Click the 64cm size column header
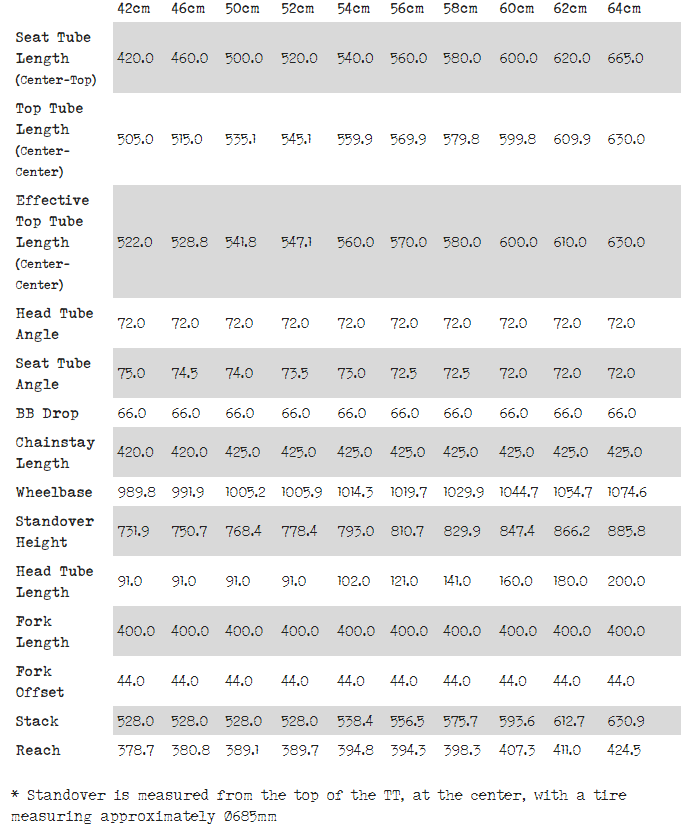 [624, 9]
